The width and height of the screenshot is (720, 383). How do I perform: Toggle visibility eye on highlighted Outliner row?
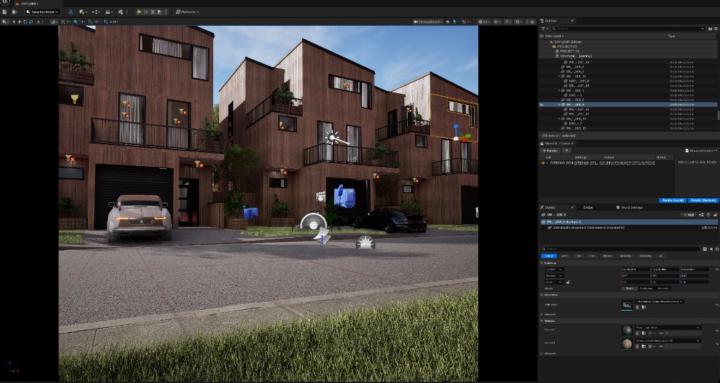click(541, 105)
